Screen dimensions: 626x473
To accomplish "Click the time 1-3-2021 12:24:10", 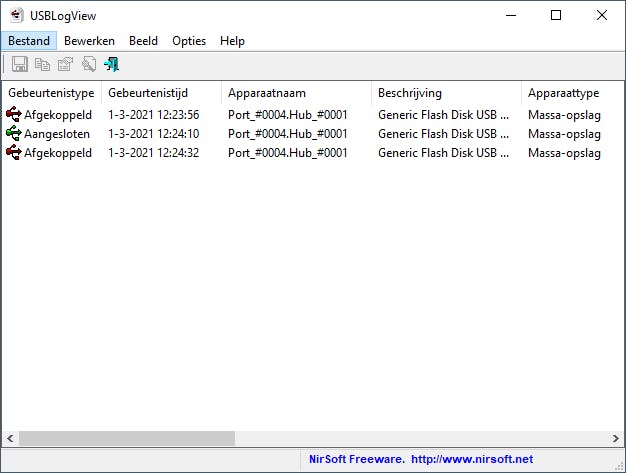I will [x=153, y=134].
